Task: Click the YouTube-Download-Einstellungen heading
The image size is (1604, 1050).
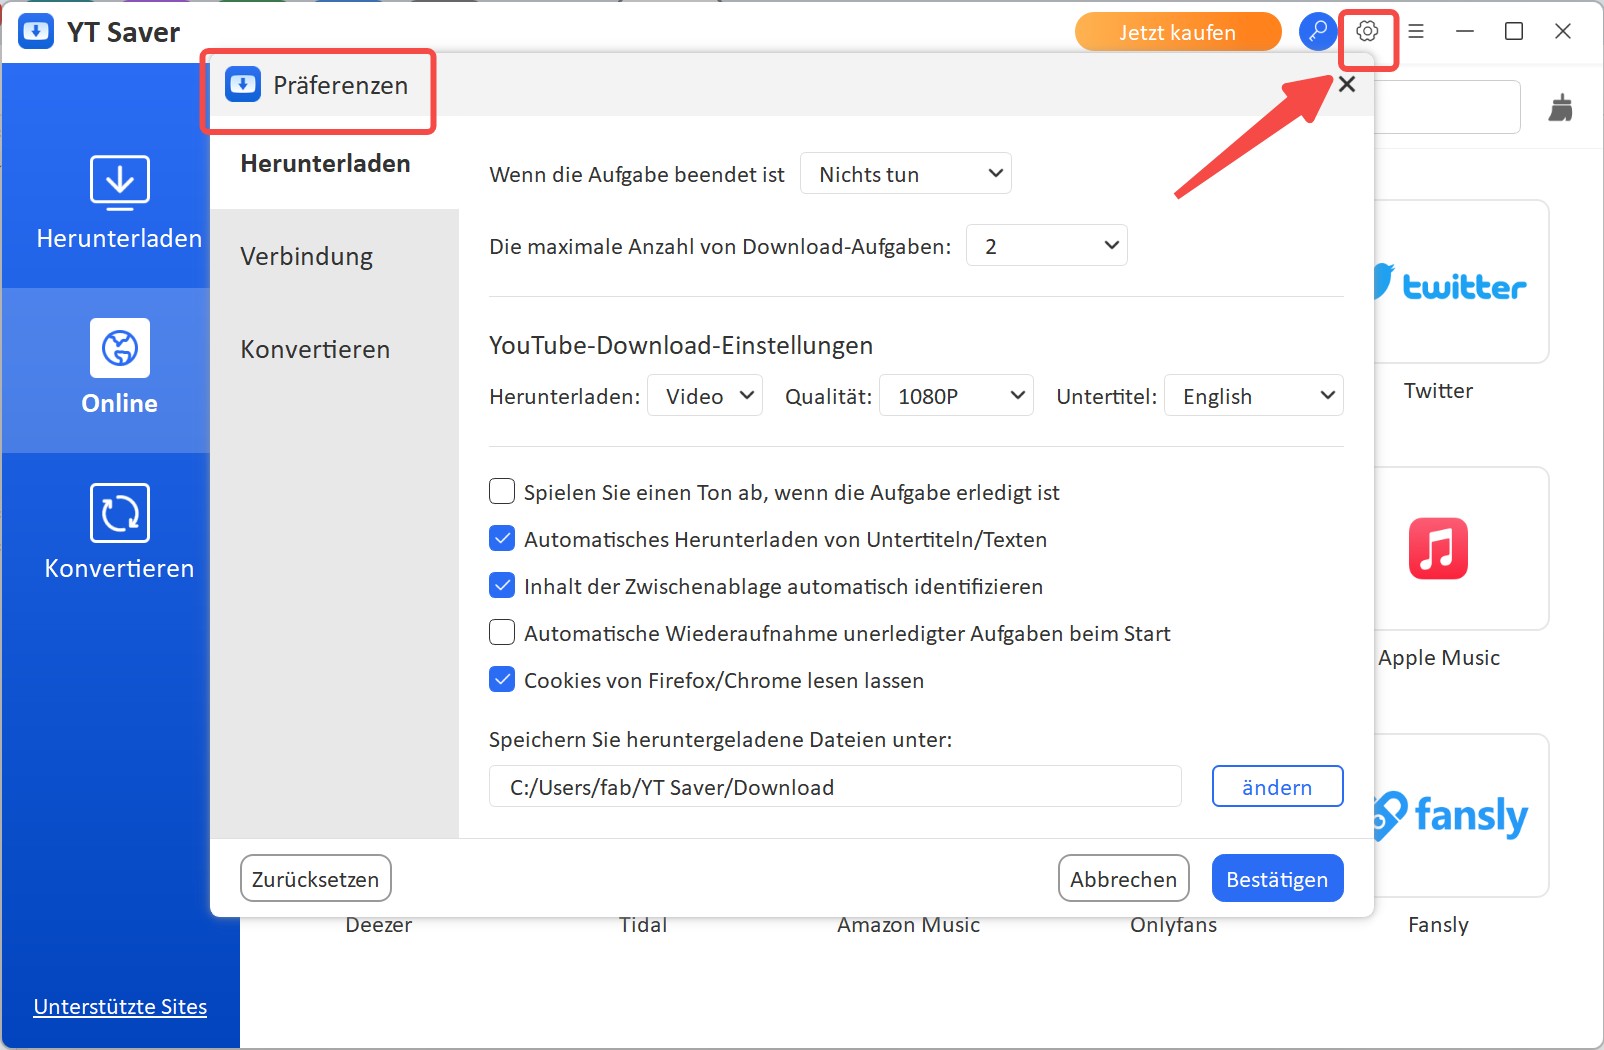Action: [x=680, y=345]
